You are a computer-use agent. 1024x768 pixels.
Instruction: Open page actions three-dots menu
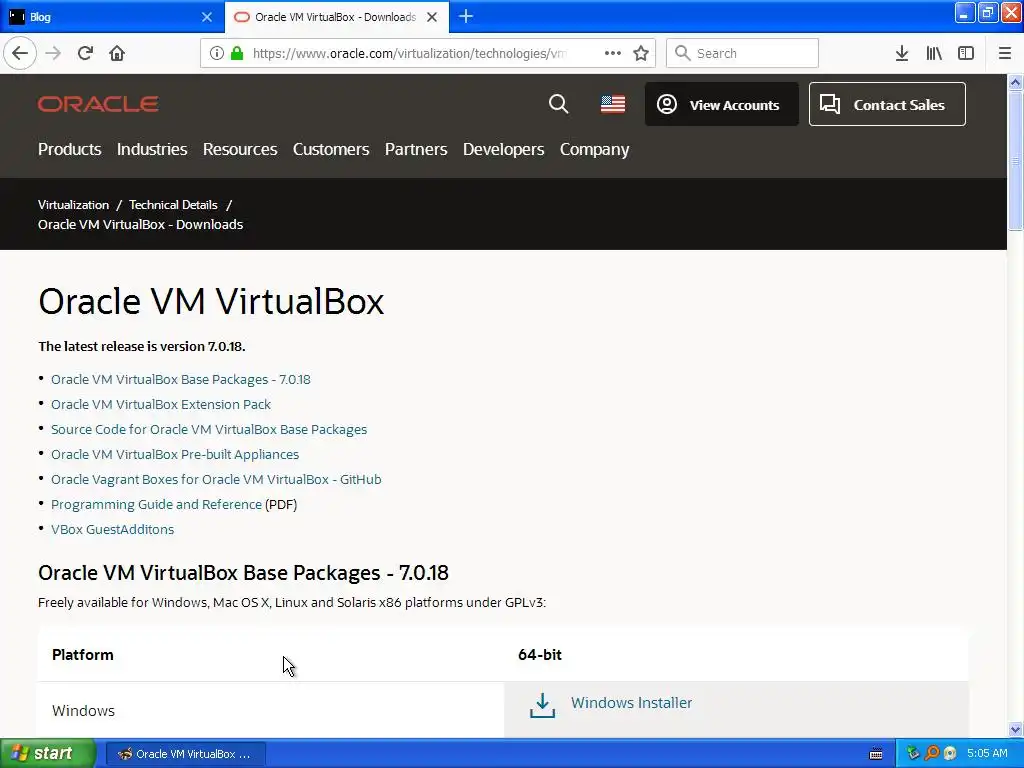point(613,53)
